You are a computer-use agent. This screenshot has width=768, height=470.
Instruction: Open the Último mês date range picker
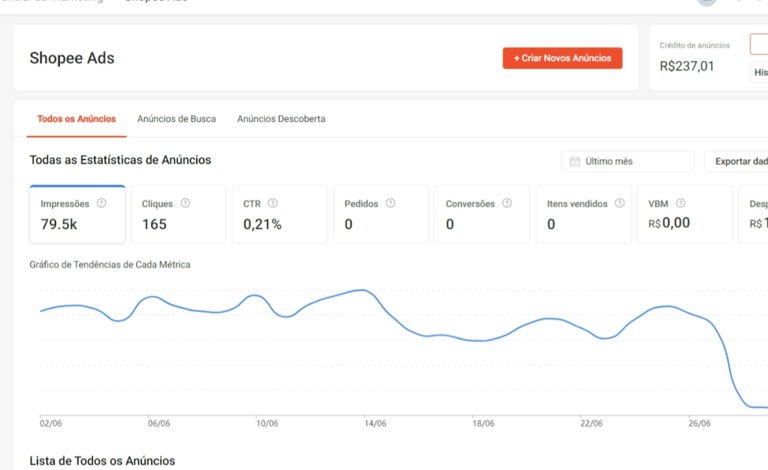pyautogui.click(x=627, y=162)
